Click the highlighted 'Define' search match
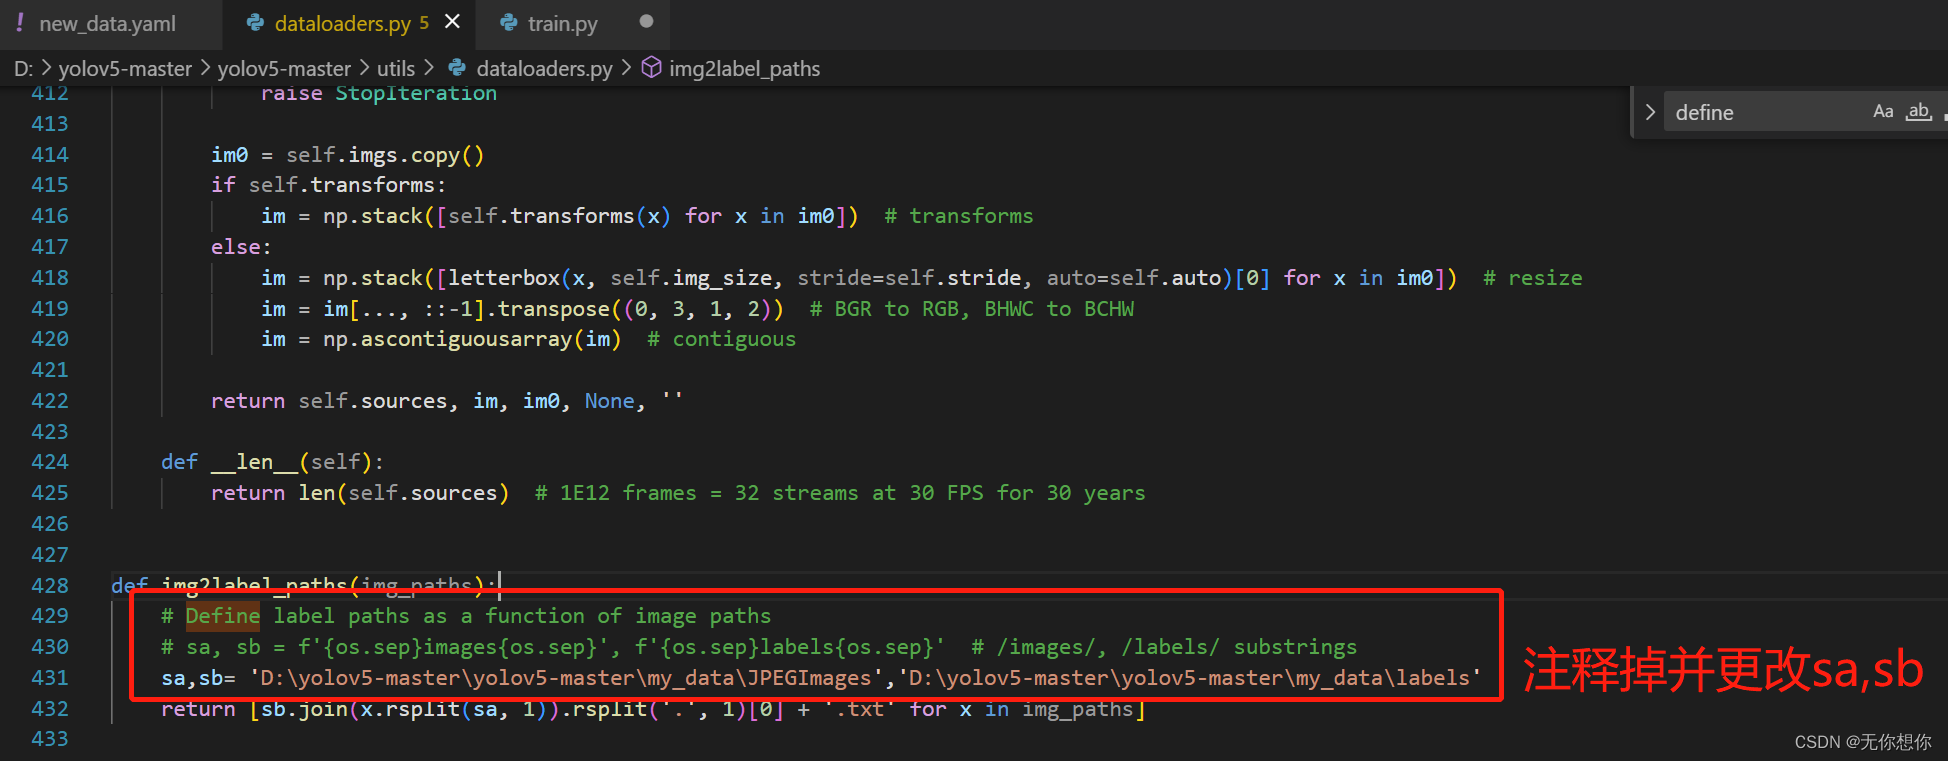This screenshot has height=761, width=1948. (223, 616)
